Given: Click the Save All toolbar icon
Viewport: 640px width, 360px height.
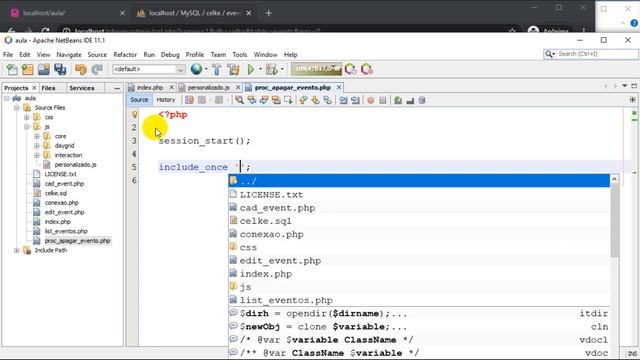Looking at the screenshot, I should click(x=60, y=69).
